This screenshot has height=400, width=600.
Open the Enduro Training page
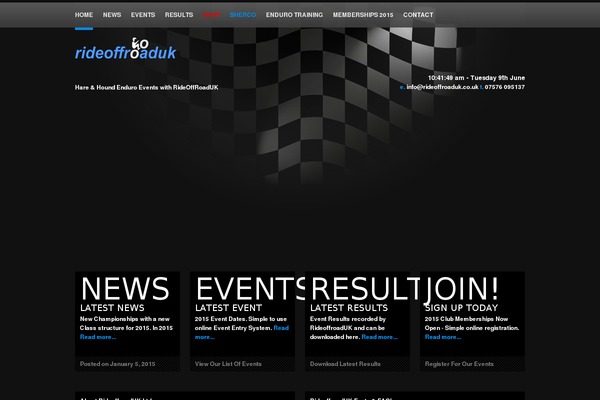294,15
